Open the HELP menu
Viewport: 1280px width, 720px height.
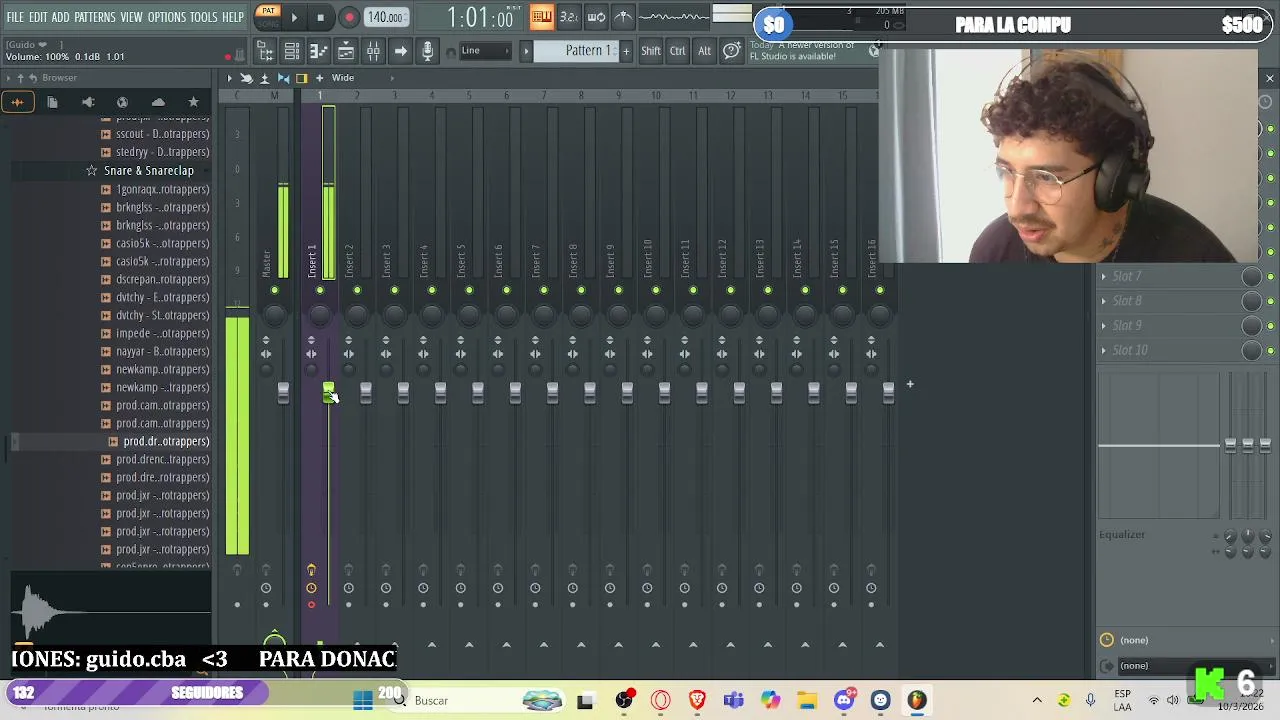pos(233,18)
